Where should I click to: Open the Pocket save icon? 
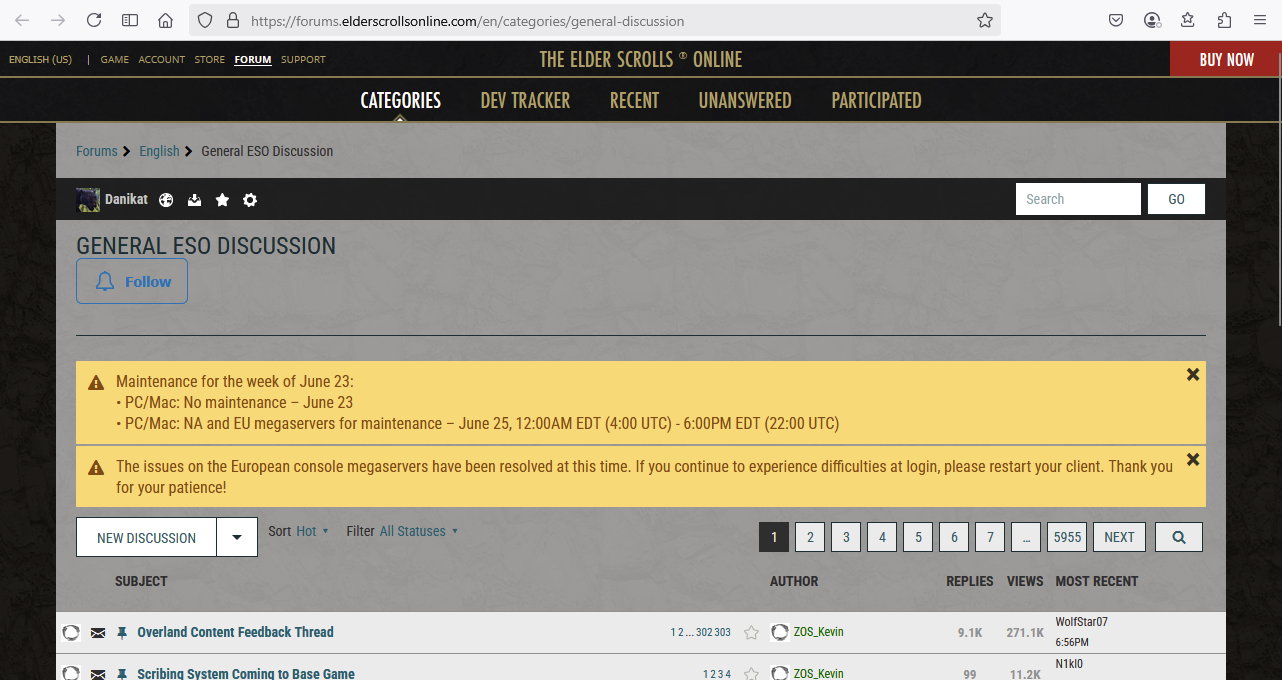[1117, 20]
